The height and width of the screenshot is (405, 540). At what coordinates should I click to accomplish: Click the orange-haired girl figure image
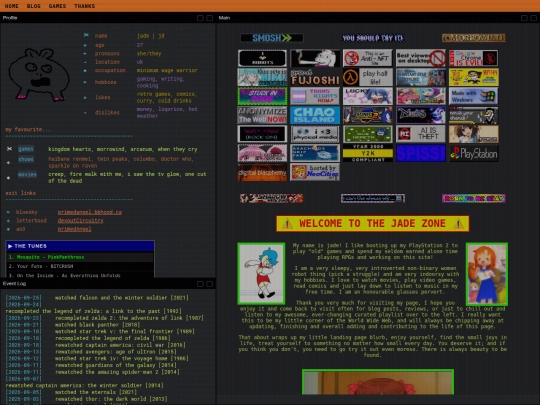click(487, 274)
